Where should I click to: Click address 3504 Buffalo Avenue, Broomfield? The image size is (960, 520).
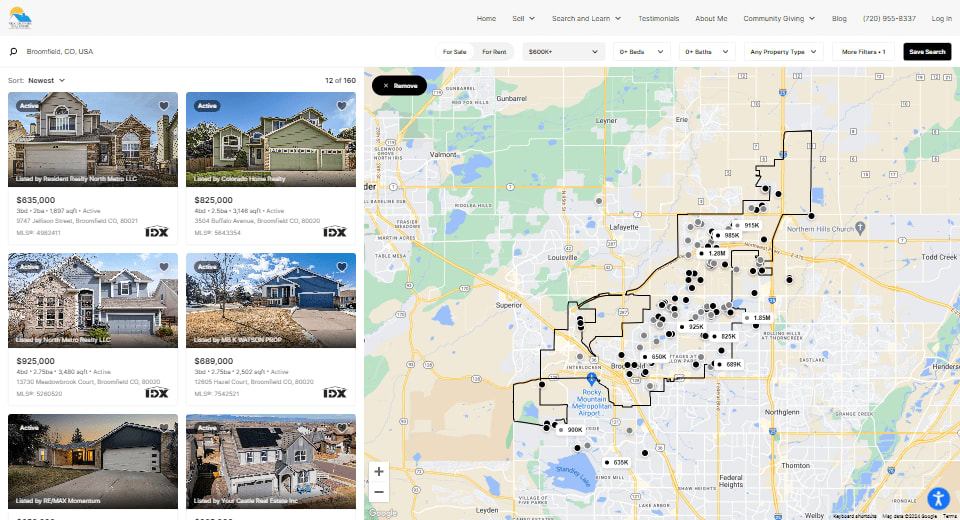[257, 221]
